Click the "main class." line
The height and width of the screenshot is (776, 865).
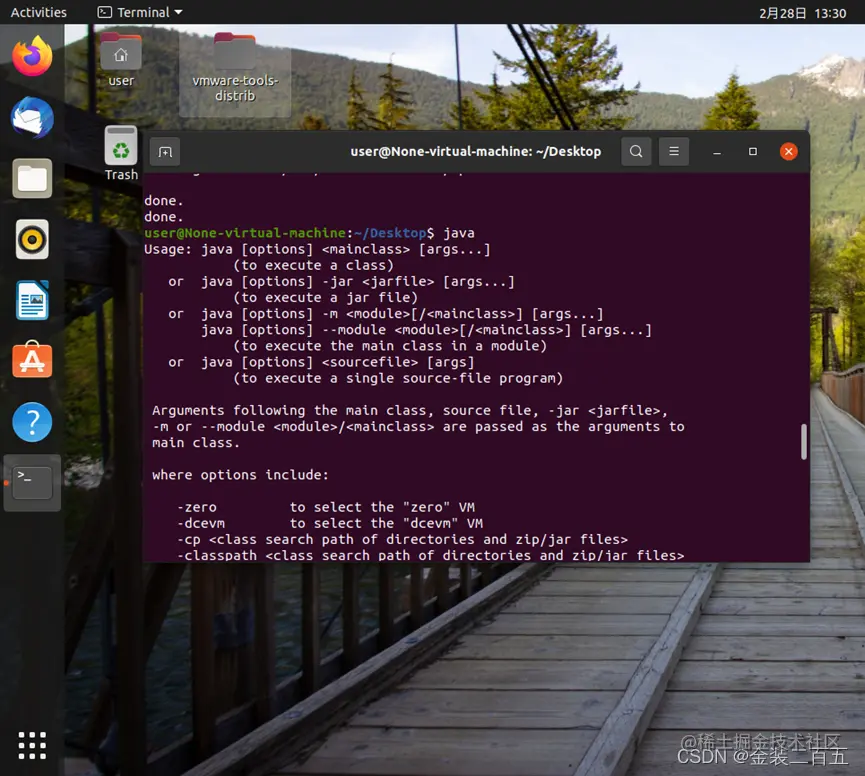[196, 442]
